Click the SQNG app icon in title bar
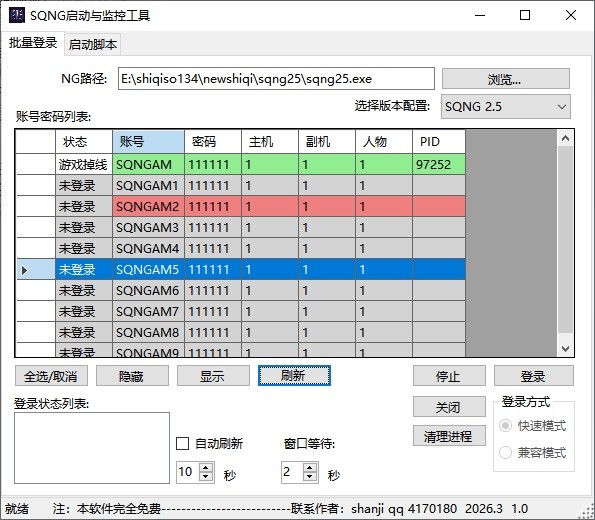 tap(17, 15)
